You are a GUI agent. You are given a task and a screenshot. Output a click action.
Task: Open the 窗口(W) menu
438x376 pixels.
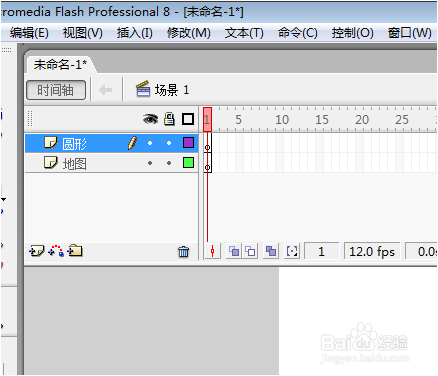click(410, 33)
